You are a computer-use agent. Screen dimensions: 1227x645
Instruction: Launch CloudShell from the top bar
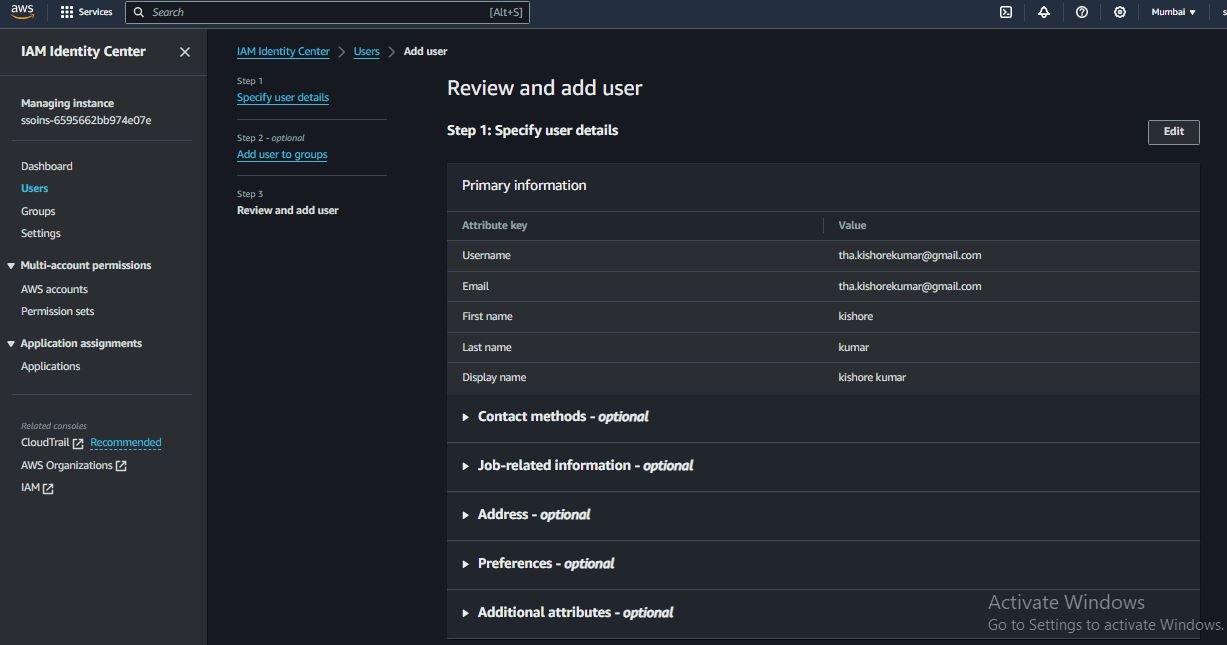click(1006, 12)
